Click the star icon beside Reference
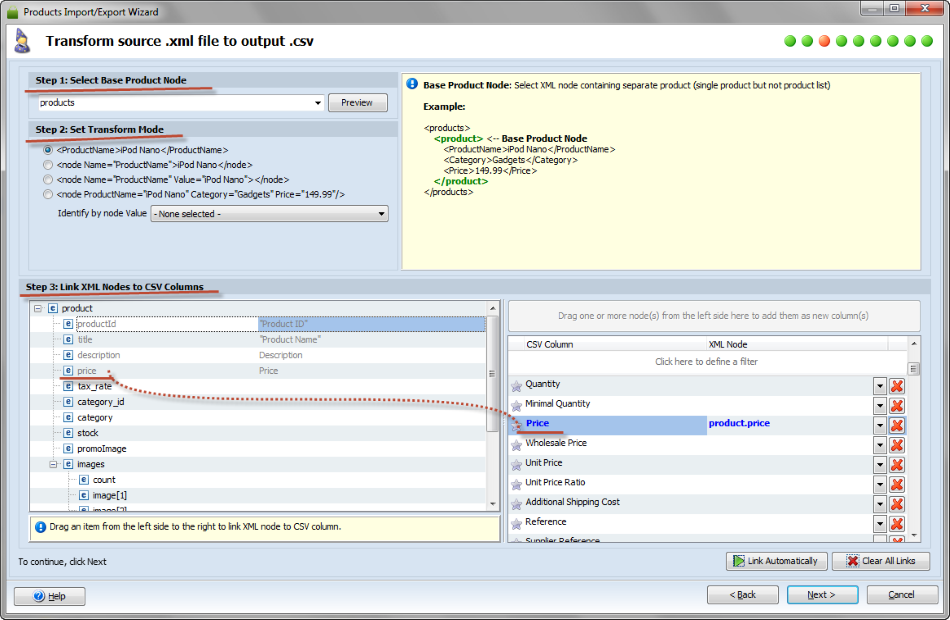950x620 pixels. point(516,524)
